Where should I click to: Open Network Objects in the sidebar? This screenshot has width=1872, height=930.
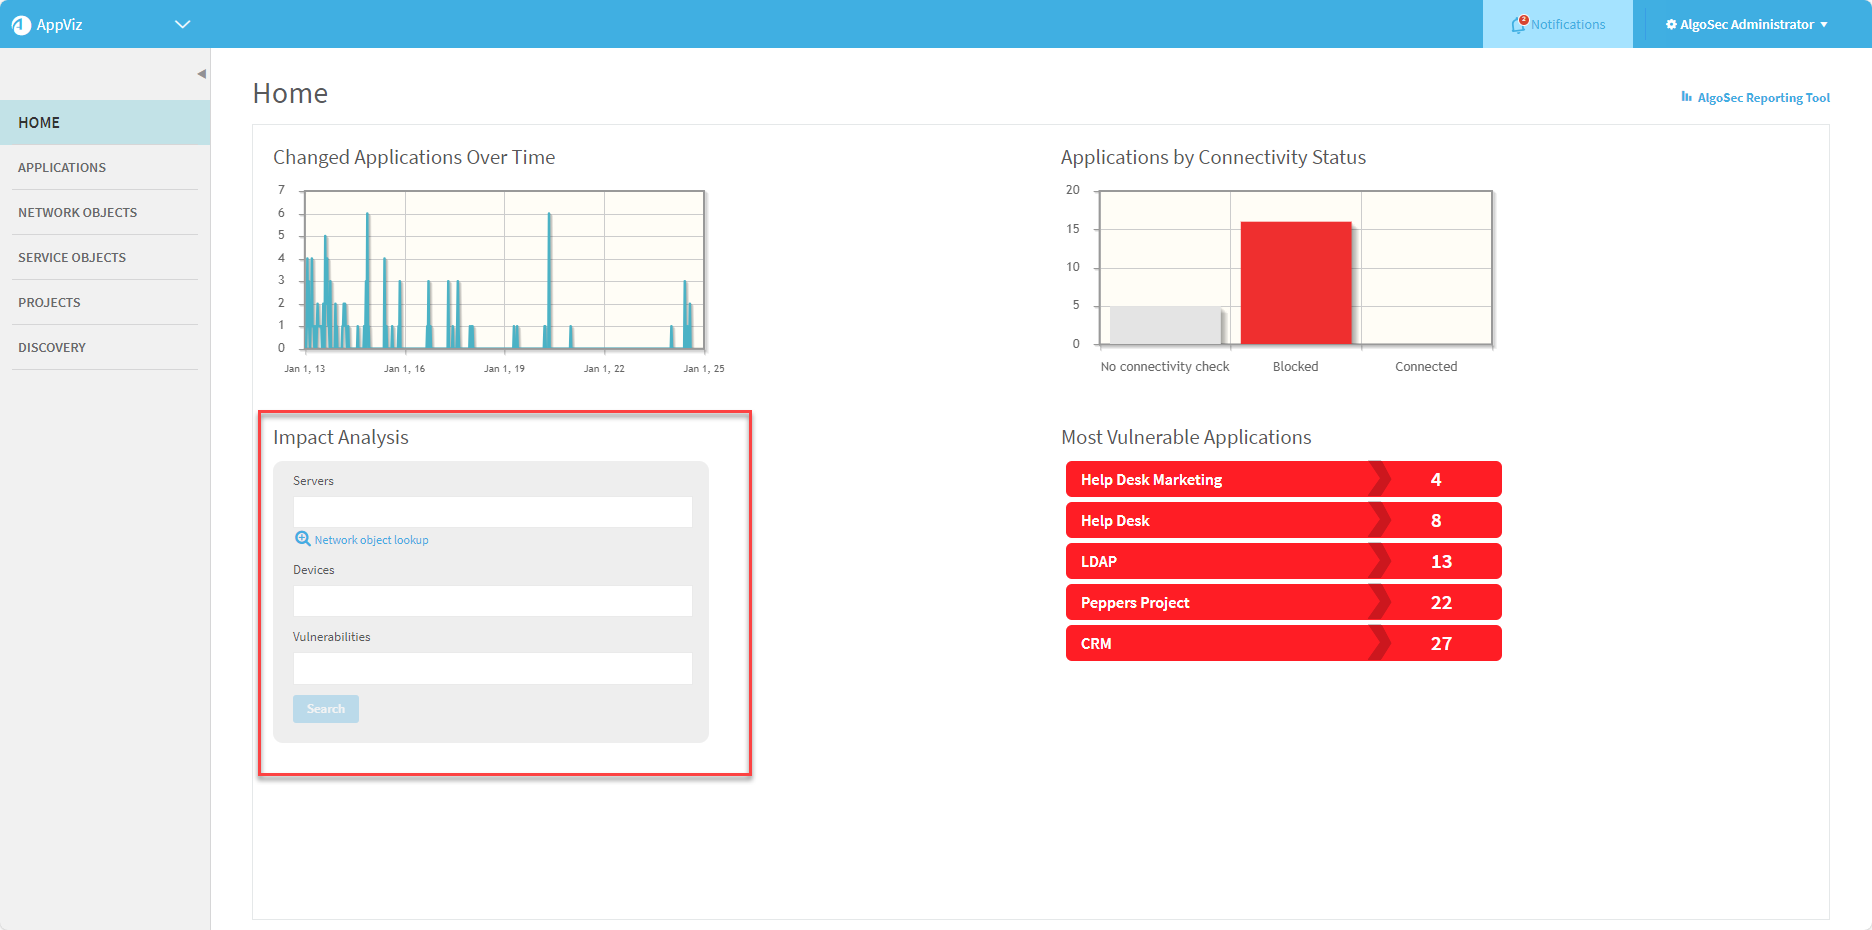[x=77, y=213]
